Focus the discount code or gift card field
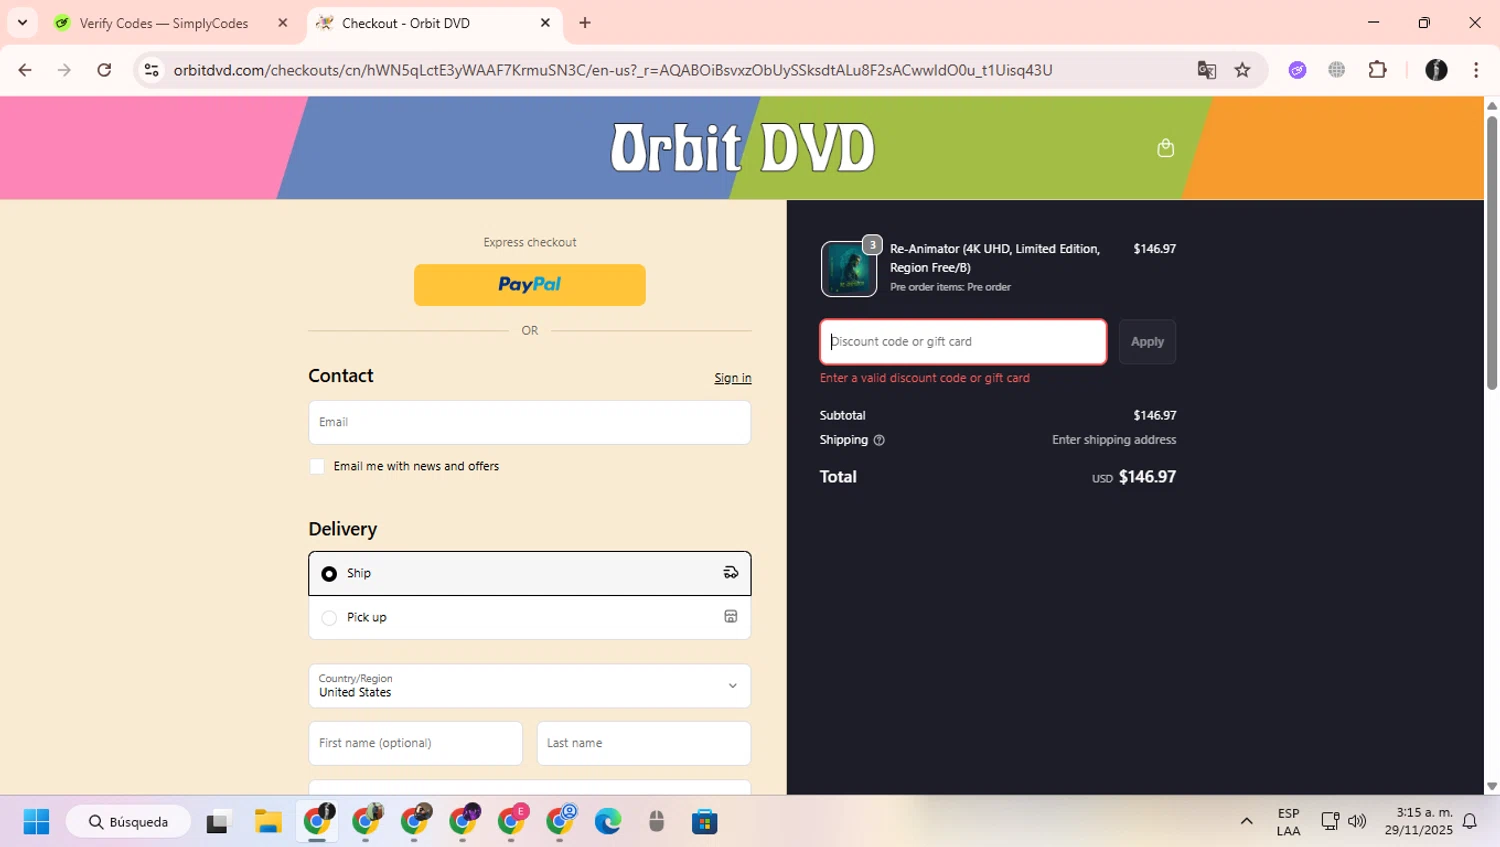1500x847 pixels. tap(963, 342)
